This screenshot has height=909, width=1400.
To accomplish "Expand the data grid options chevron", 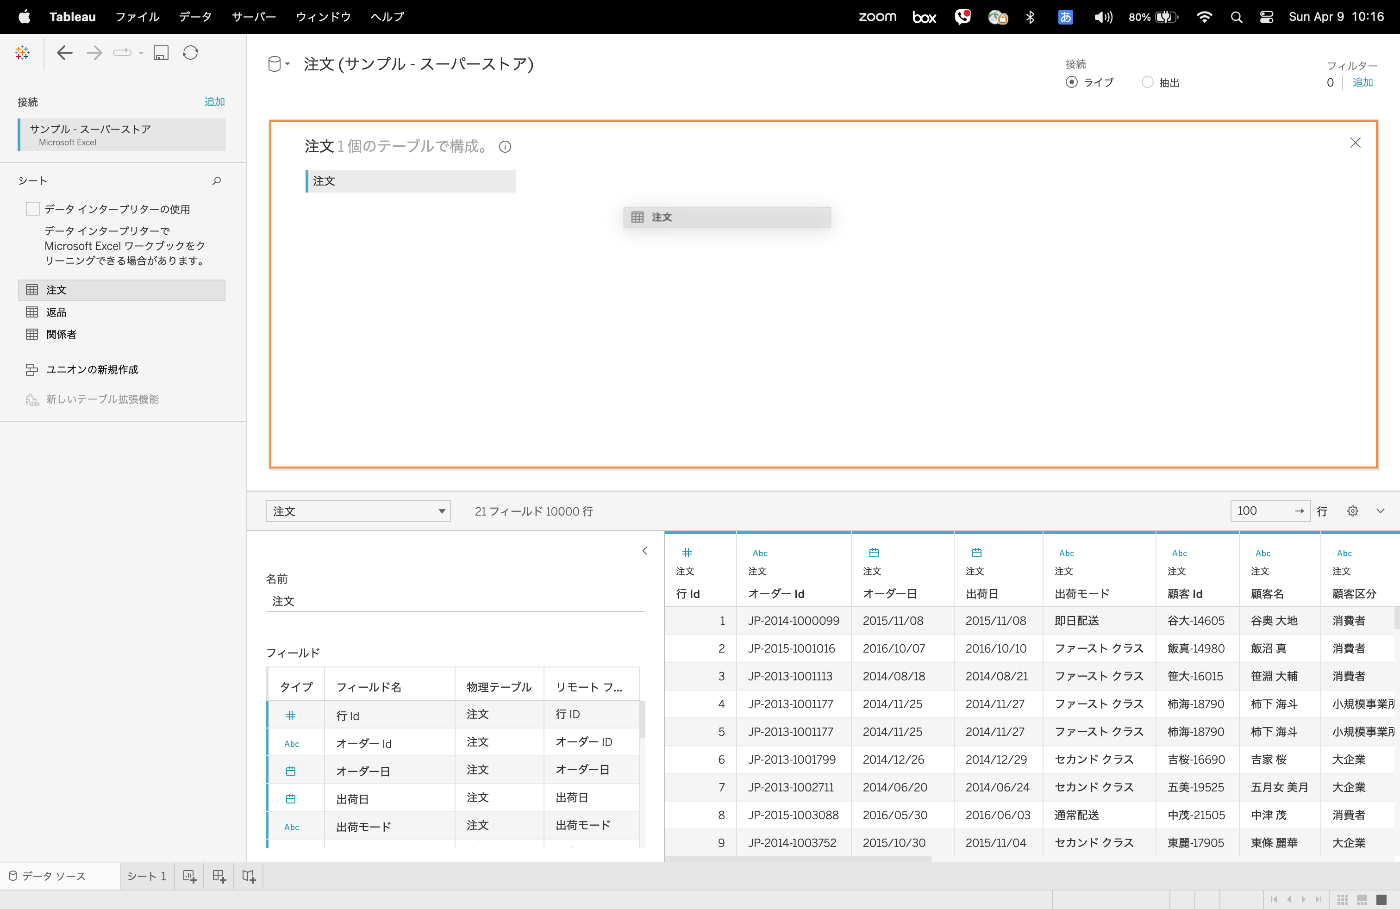I will (1380, 511).
